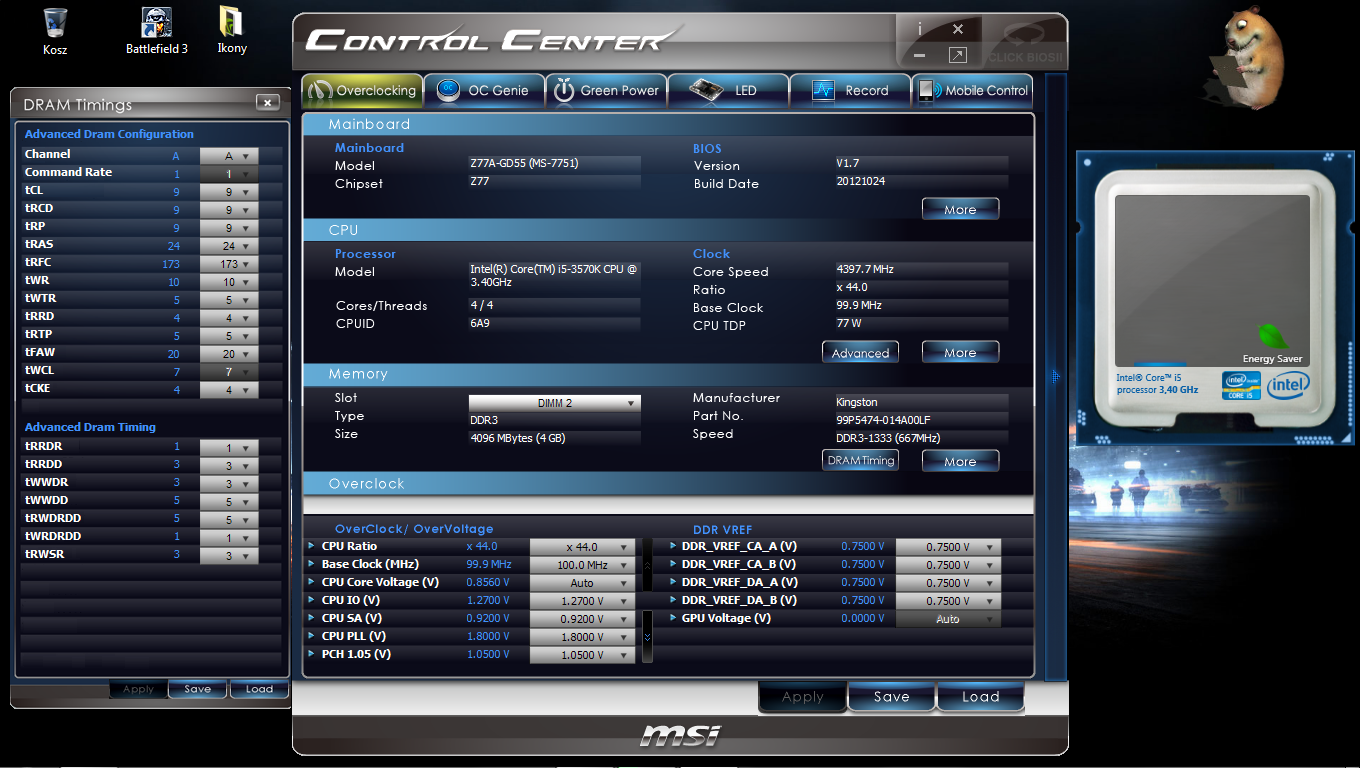Go to the Green Power tab
This screenshot has width=1360, height=768.
pyautogui.click(x=606, y=90)
